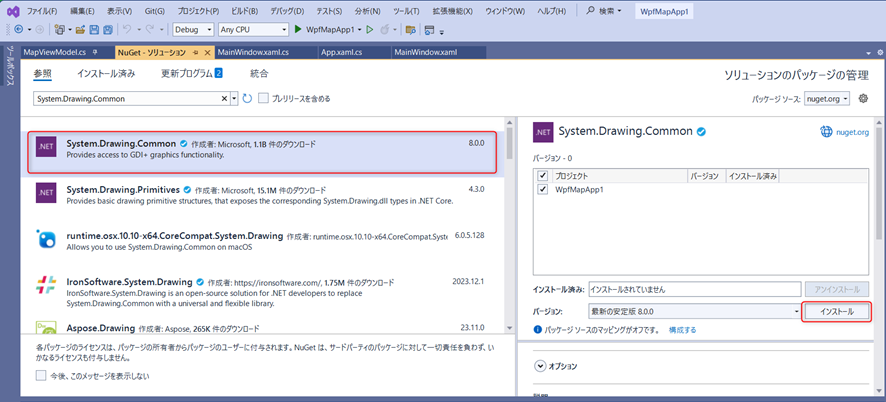Open the ビルド(B) menu
Viewport: 886px width, 402px height.
pyautogui.click(x=244, y=11)
